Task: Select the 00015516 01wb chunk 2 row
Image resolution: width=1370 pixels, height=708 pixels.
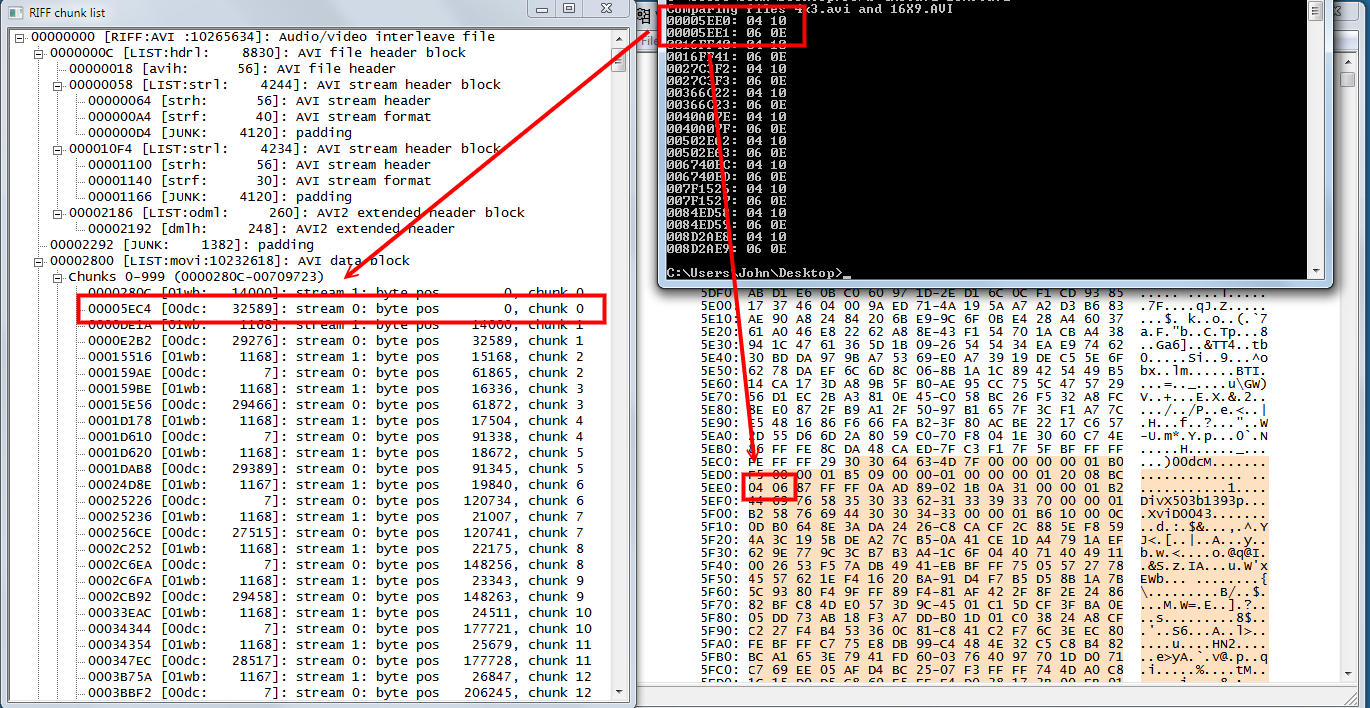Action: tap(336, 357)
